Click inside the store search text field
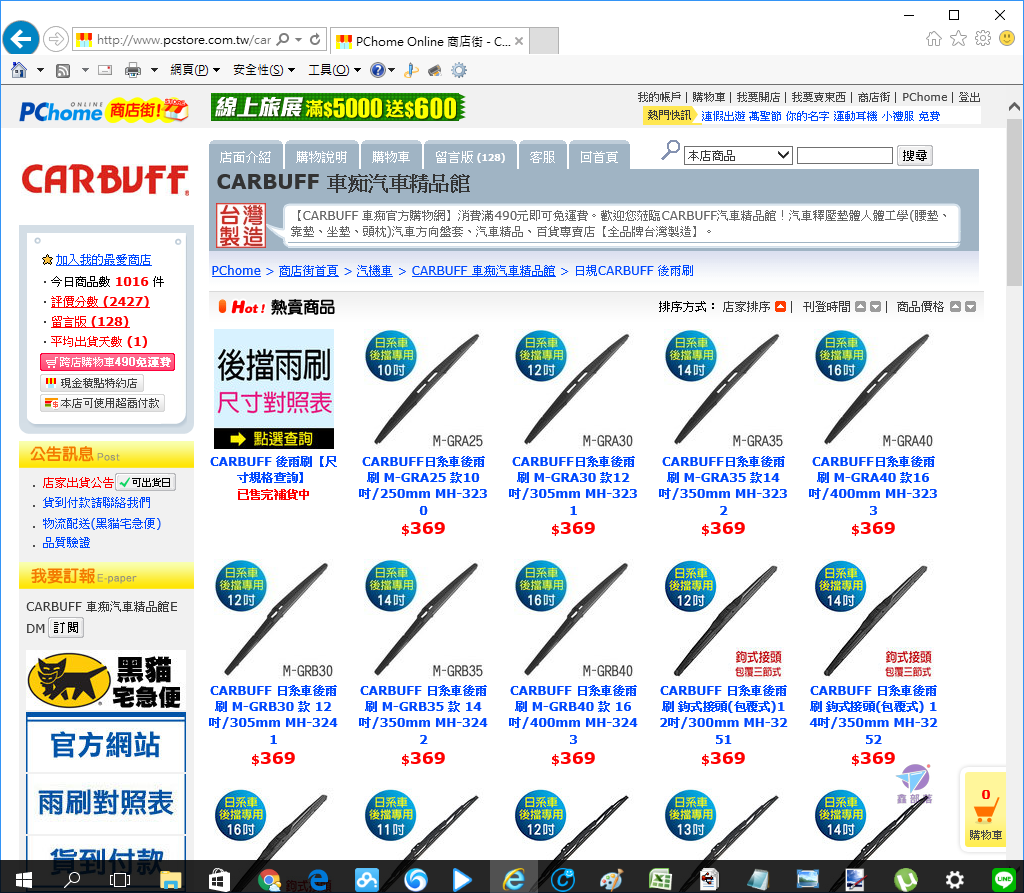The image size is (1024, 893). click(844, 155)
